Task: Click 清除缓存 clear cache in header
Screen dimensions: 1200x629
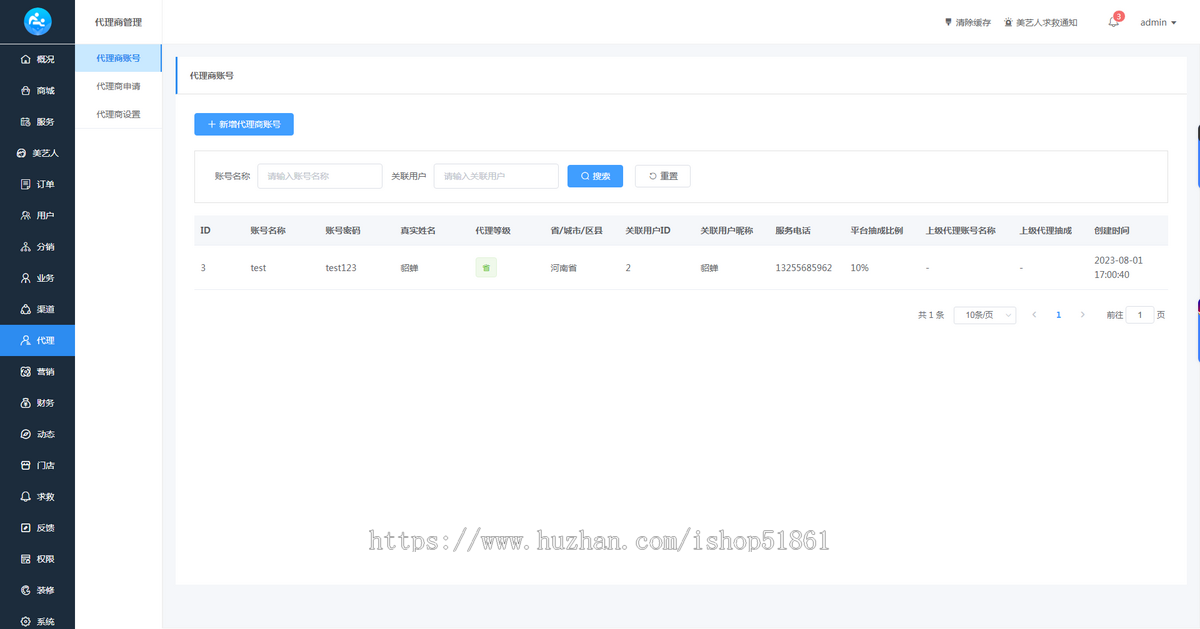Action: click(967, 22)
